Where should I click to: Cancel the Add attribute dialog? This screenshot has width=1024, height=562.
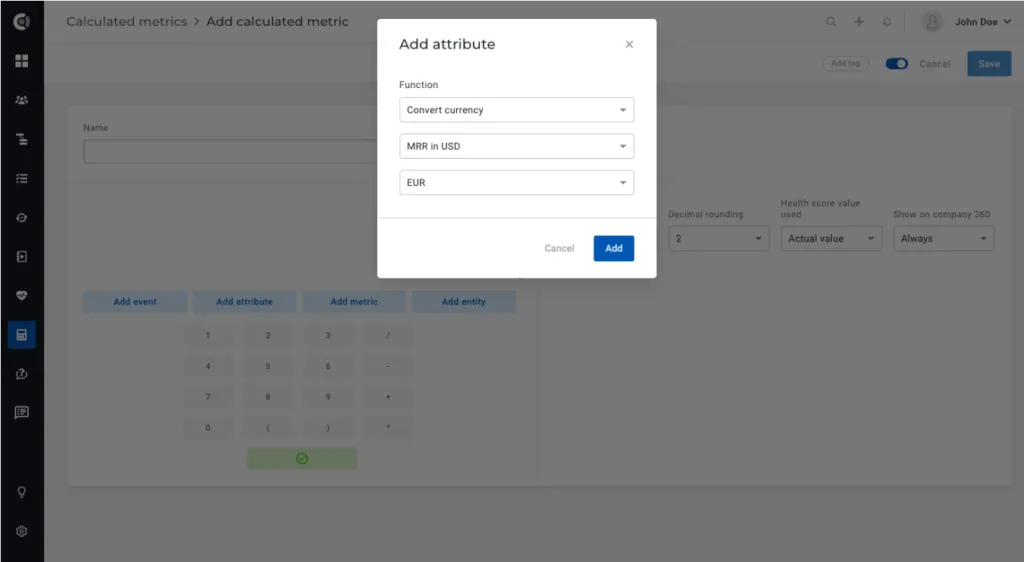point(559,248)
